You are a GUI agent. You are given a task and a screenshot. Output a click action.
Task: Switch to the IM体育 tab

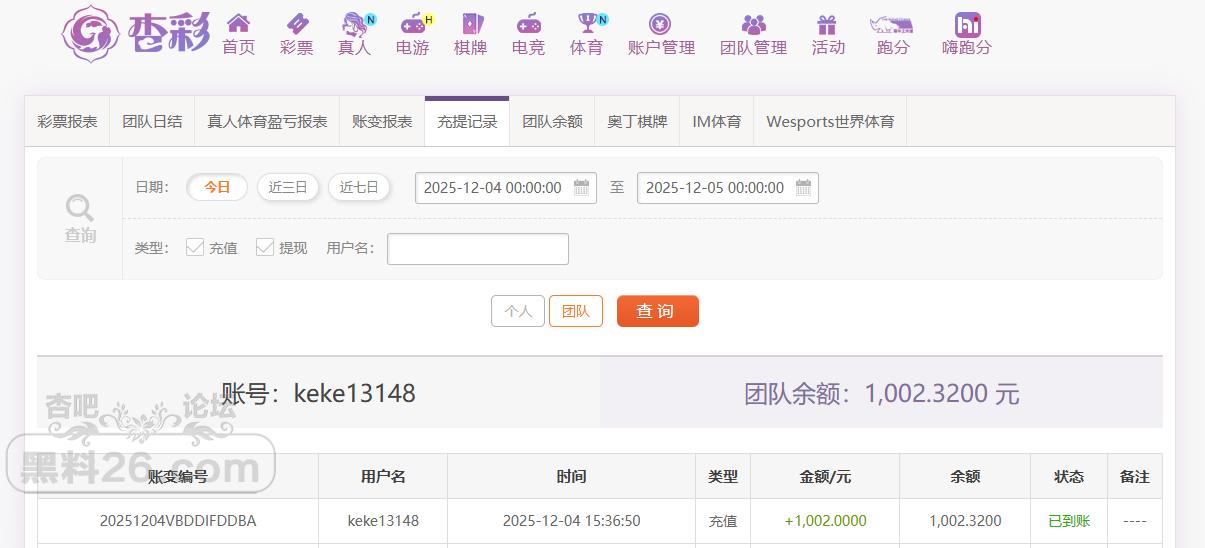click(717, 121)
